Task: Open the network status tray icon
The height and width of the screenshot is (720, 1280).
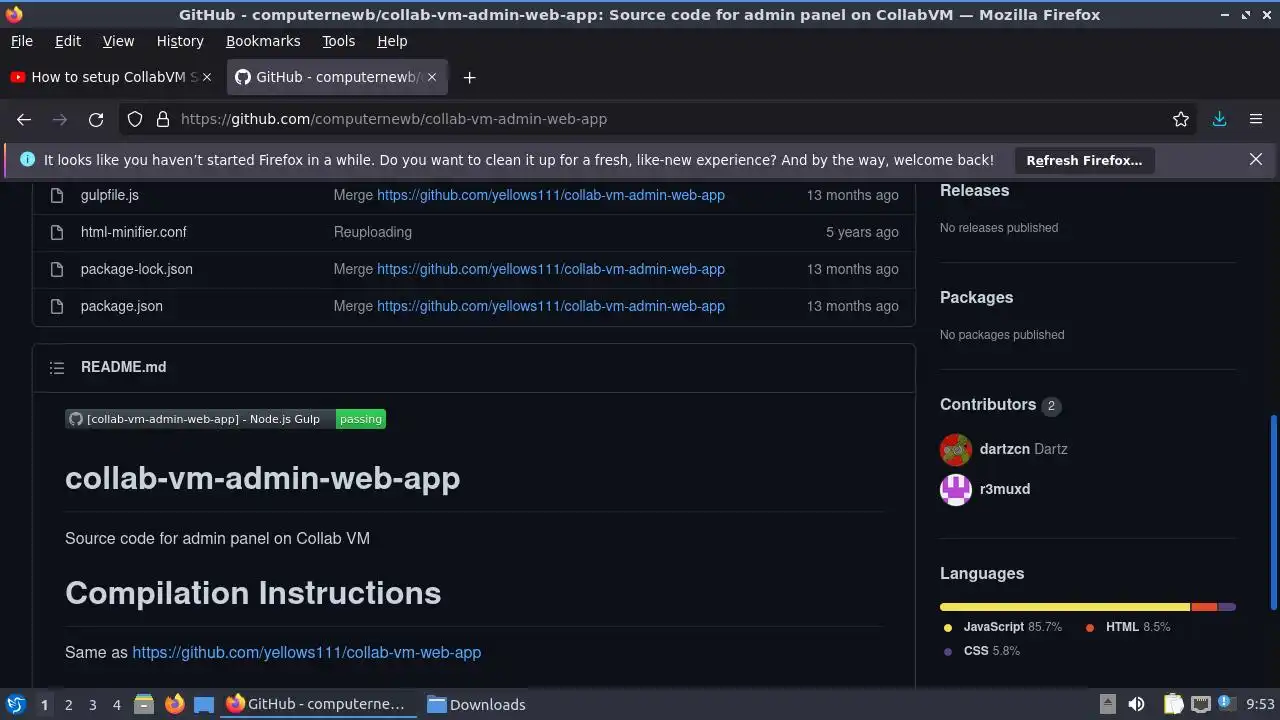Action: [1201, 704]
